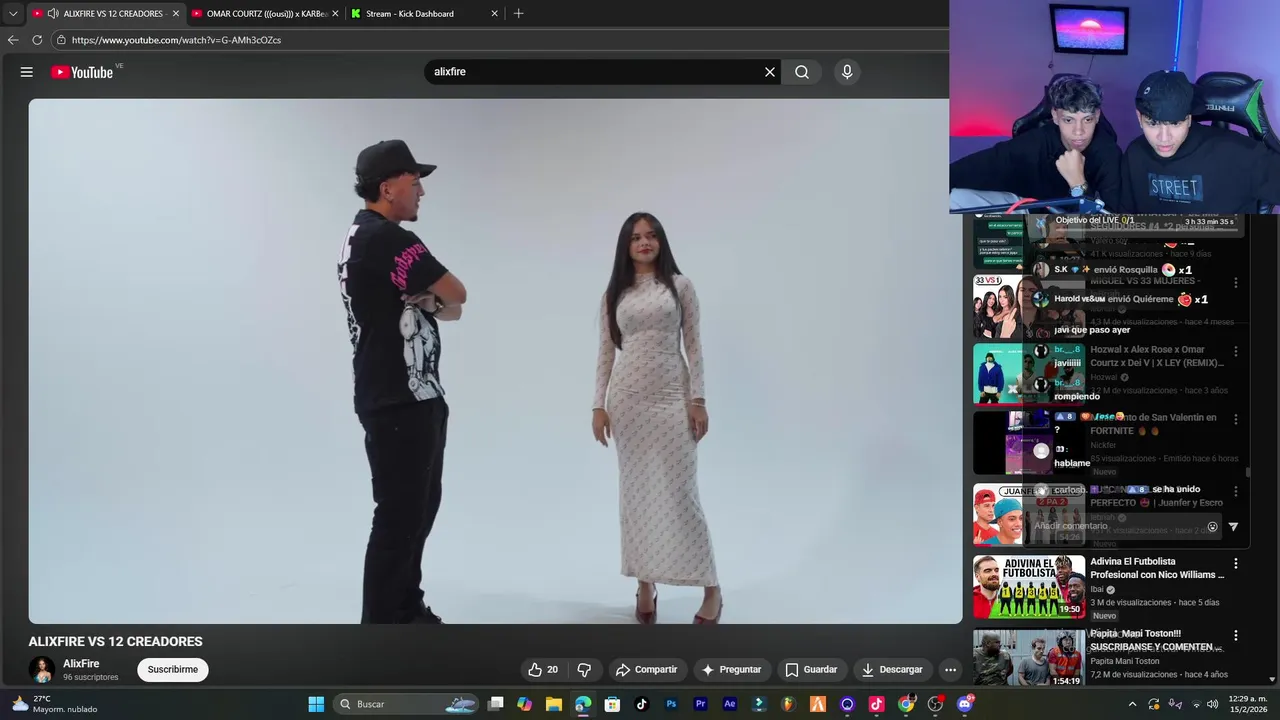
Task: Open the YouTube guide hamburger menu
Action: [27, 72]
